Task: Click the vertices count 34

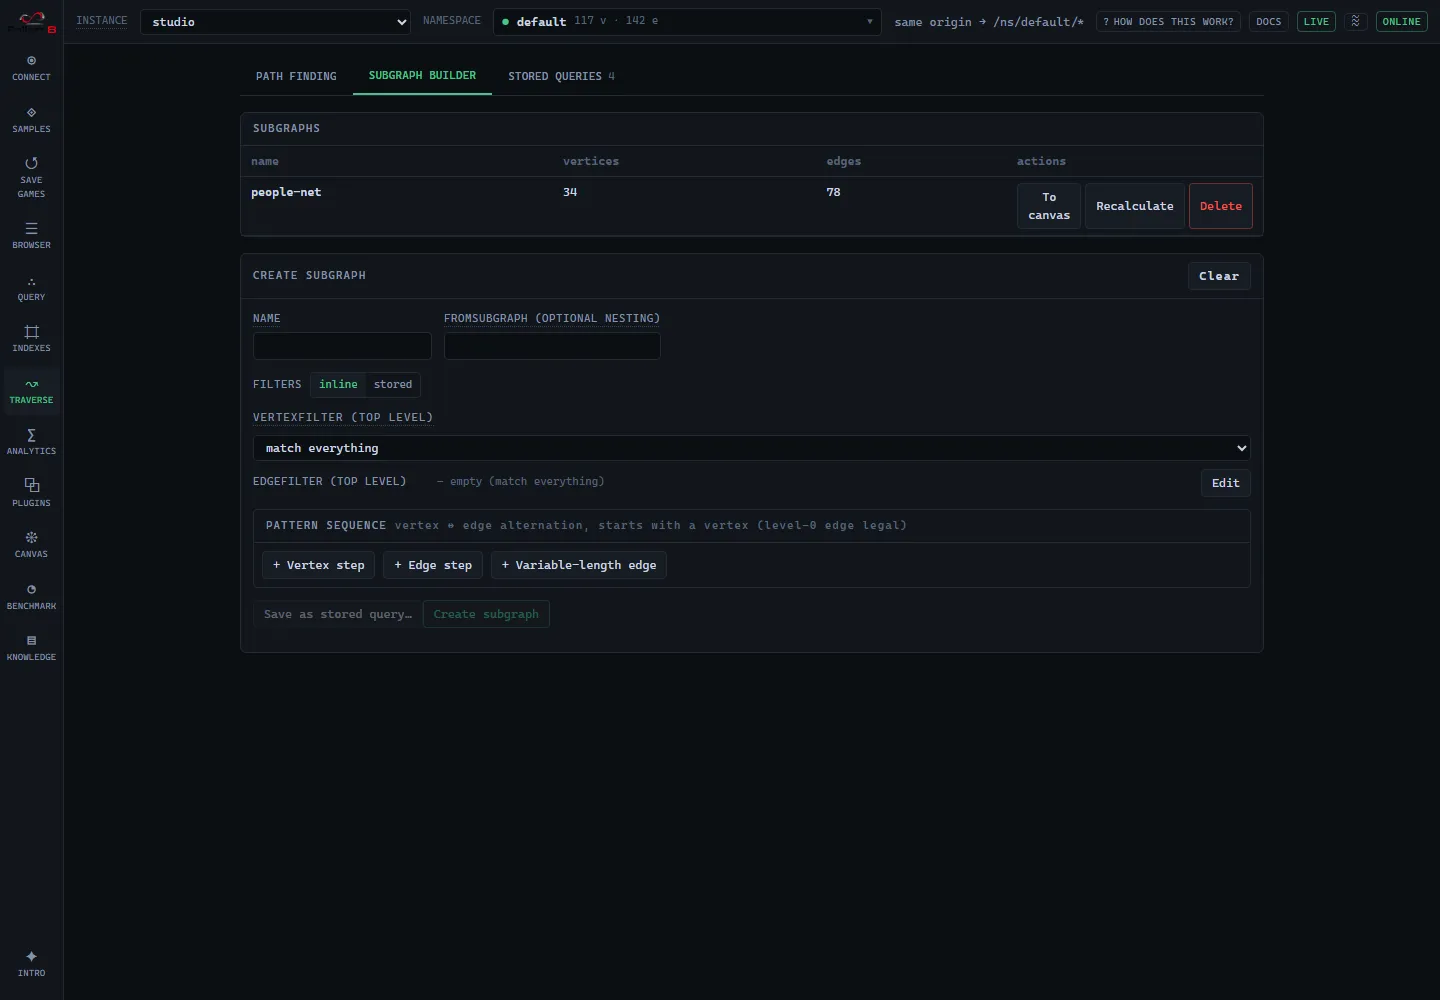Action: click(570, 192)
